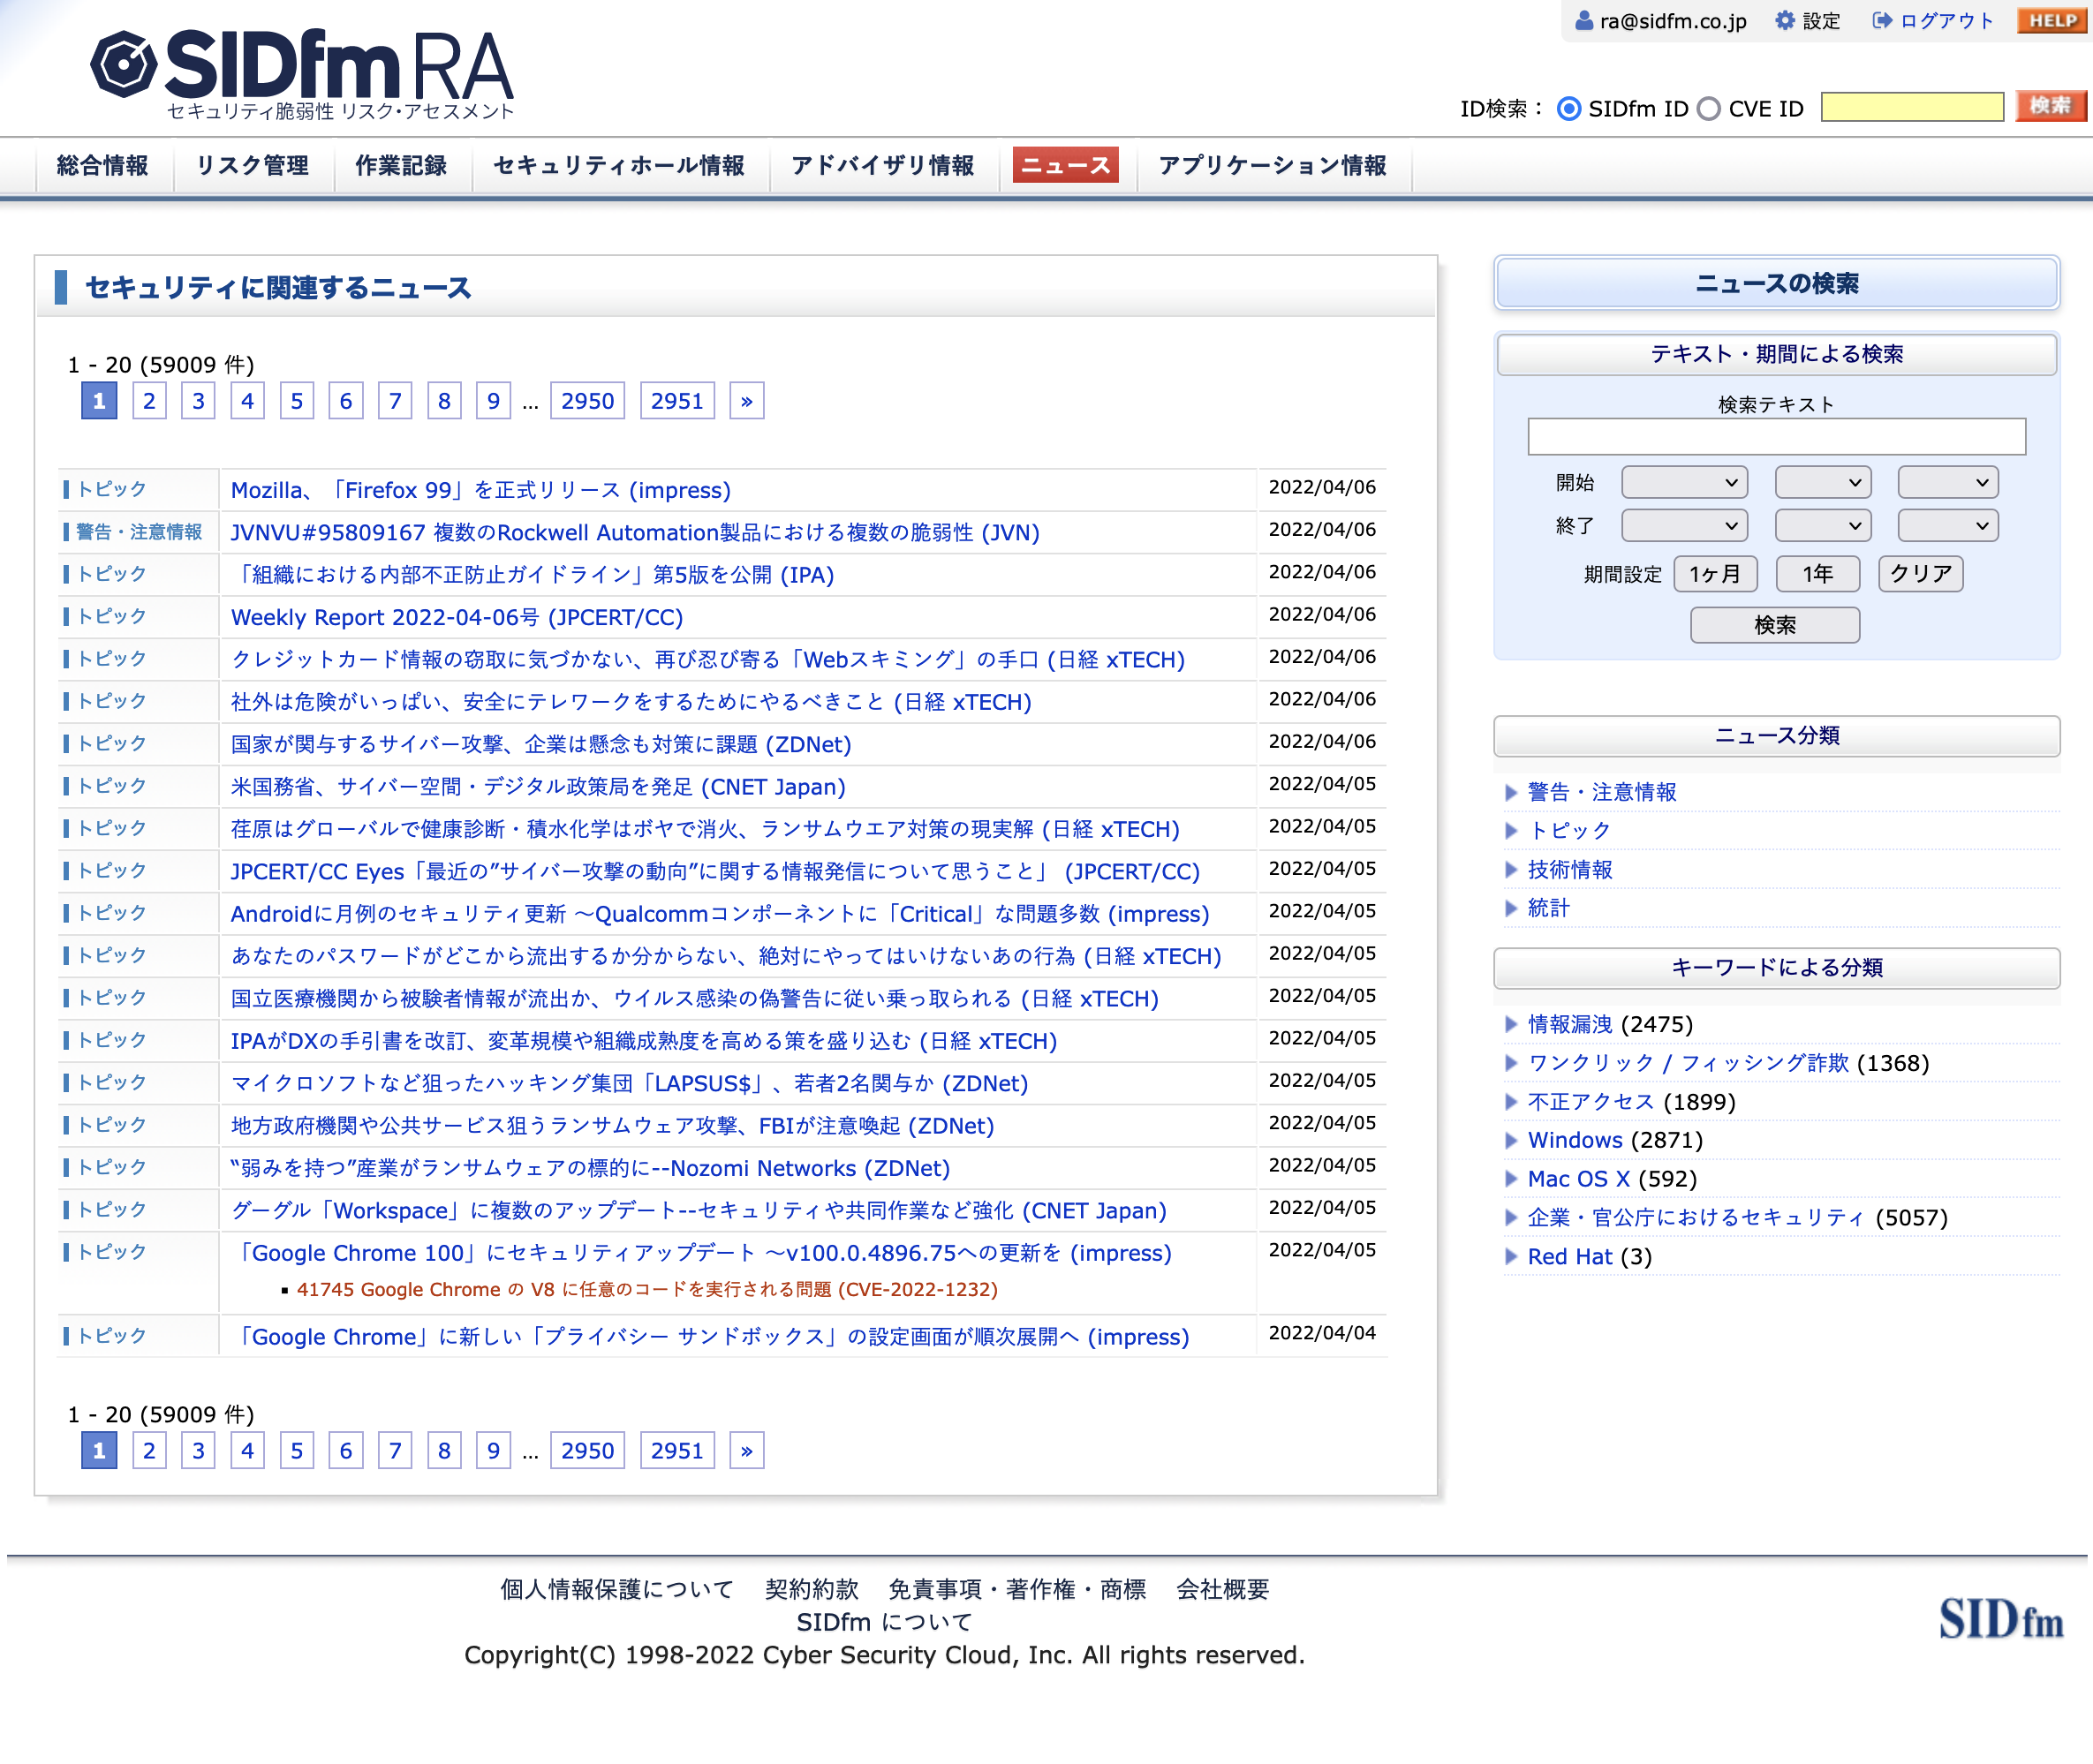Open the Nozomi Networks ransomware article
The width and height of the screenshot is (2093, 1764).
tap(590, 1169)
